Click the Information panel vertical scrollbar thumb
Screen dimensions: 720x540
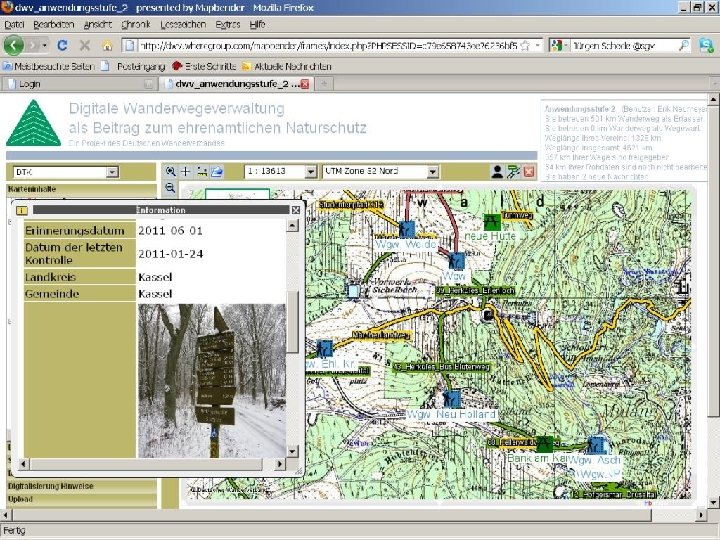click(x=292, y=321)
